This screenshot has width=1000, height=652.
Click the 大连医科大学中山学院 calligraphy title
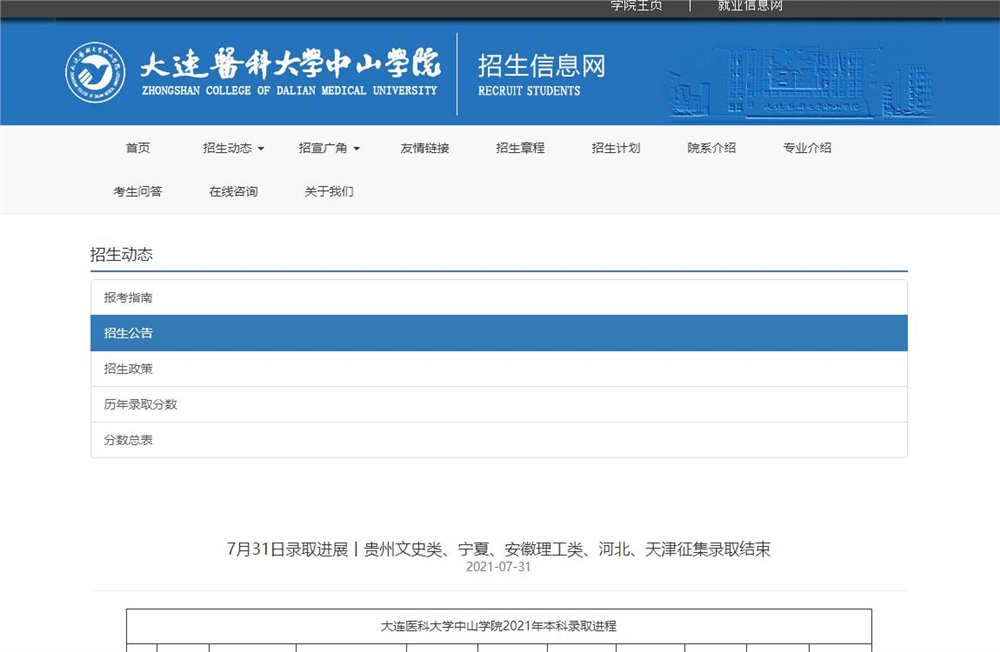point(290,63)
